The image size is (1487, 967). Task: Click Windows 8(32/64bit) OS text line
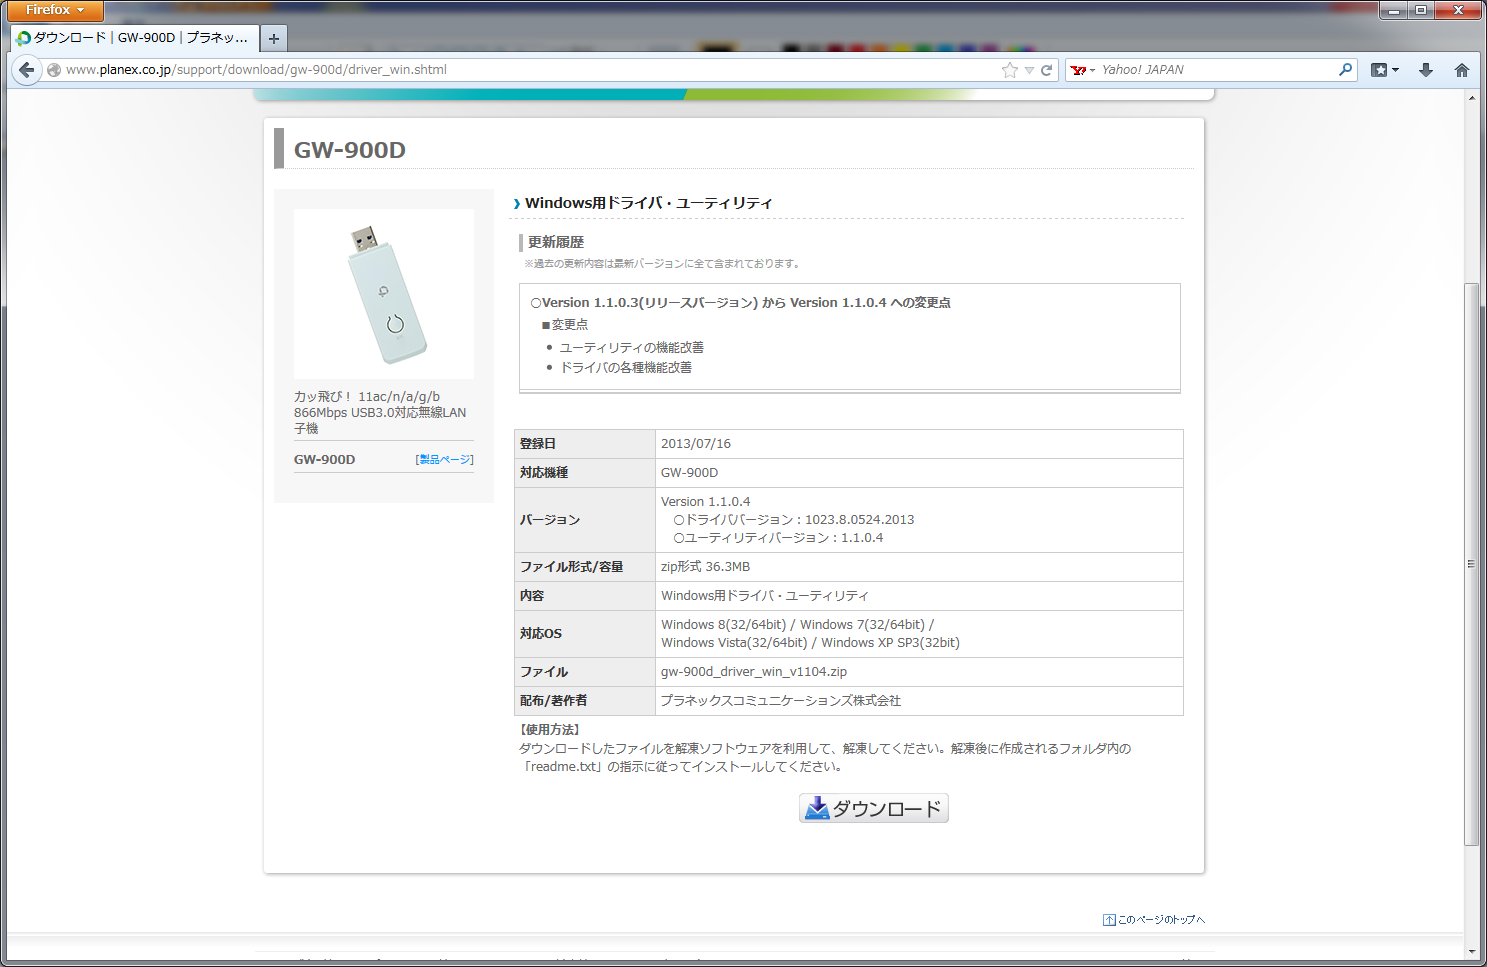(x=798, y=625)
